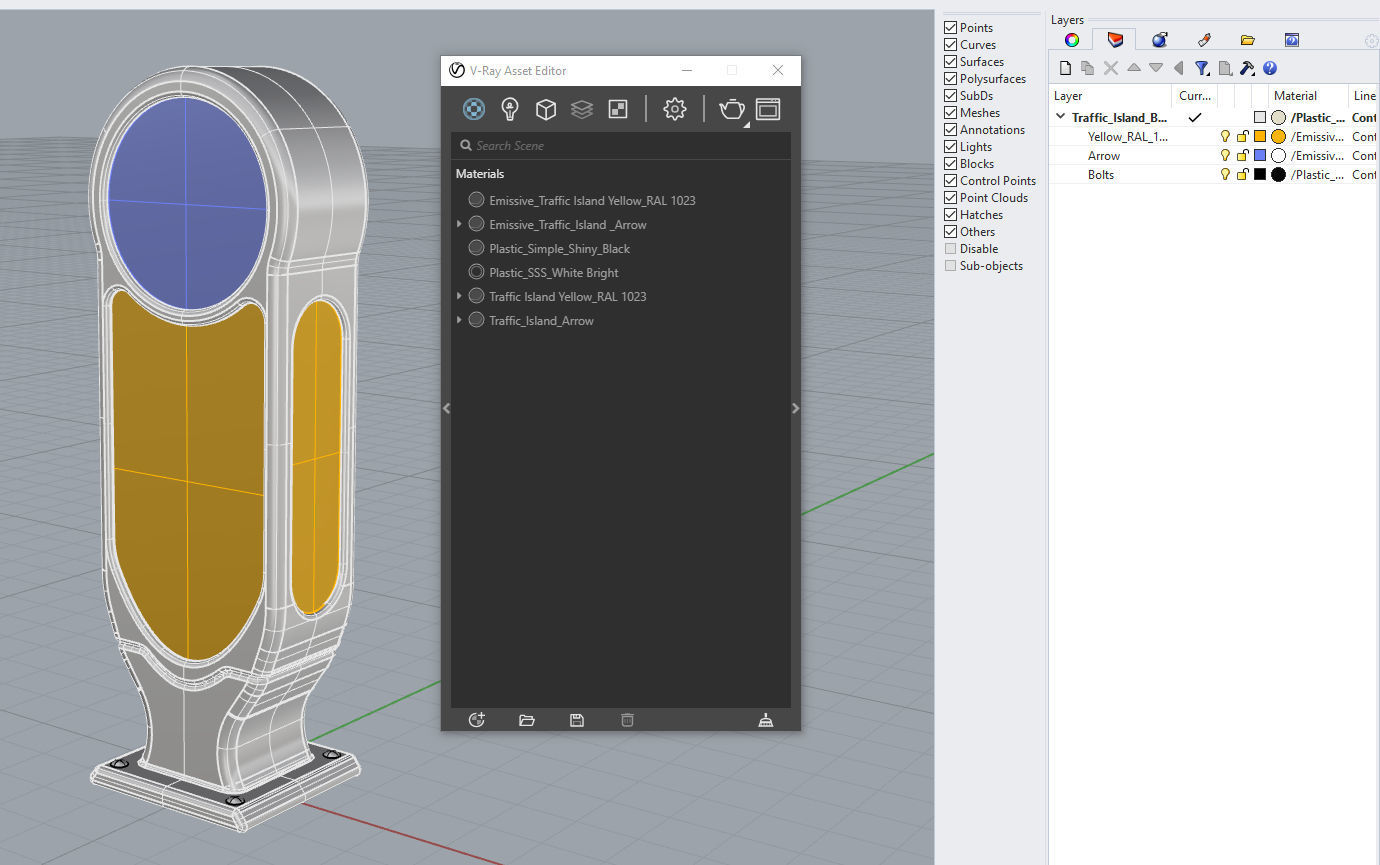The height and width of the screenshot is (865, 1380).
Task: Open V-Ray render settings gear
Action: [675, 109]
